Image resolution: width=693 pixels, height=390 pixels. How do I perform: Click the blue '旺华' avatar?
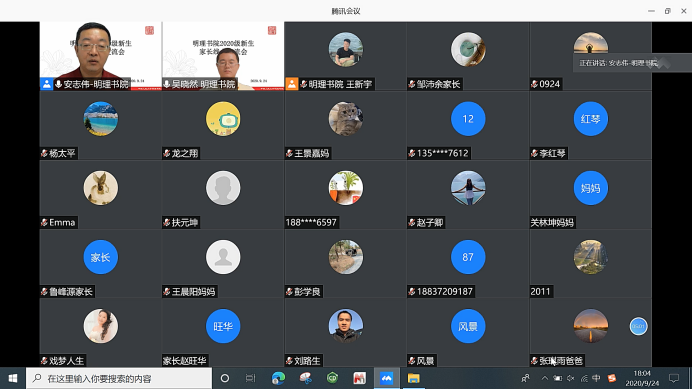[223, 326]
